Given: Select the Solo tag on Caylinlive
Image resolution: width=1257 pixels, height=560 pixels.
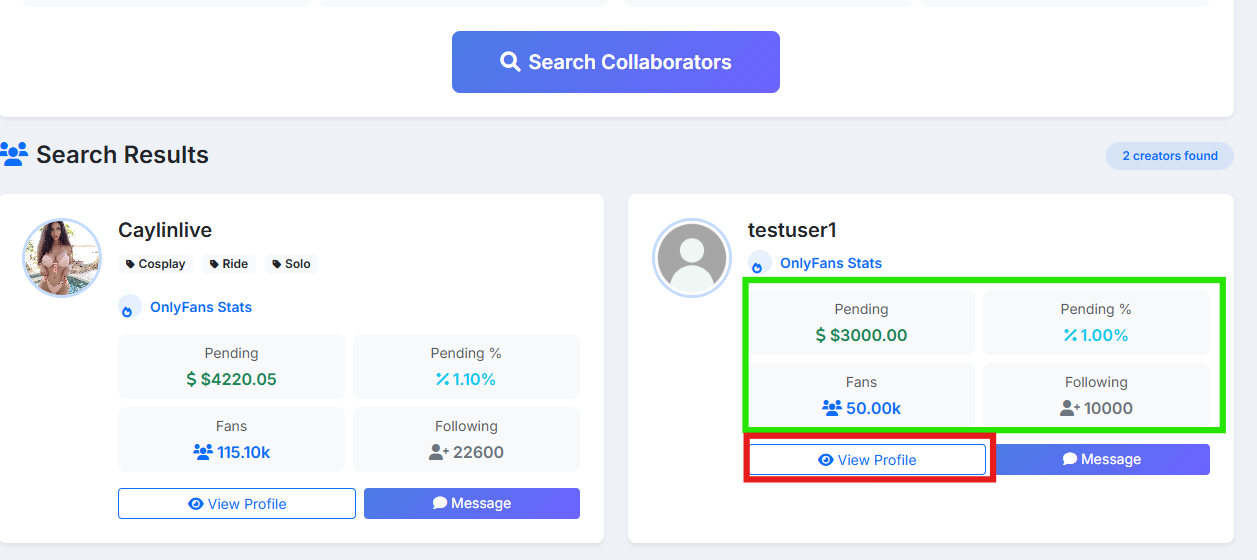Looking at the screenshot, I should [291, 264].
